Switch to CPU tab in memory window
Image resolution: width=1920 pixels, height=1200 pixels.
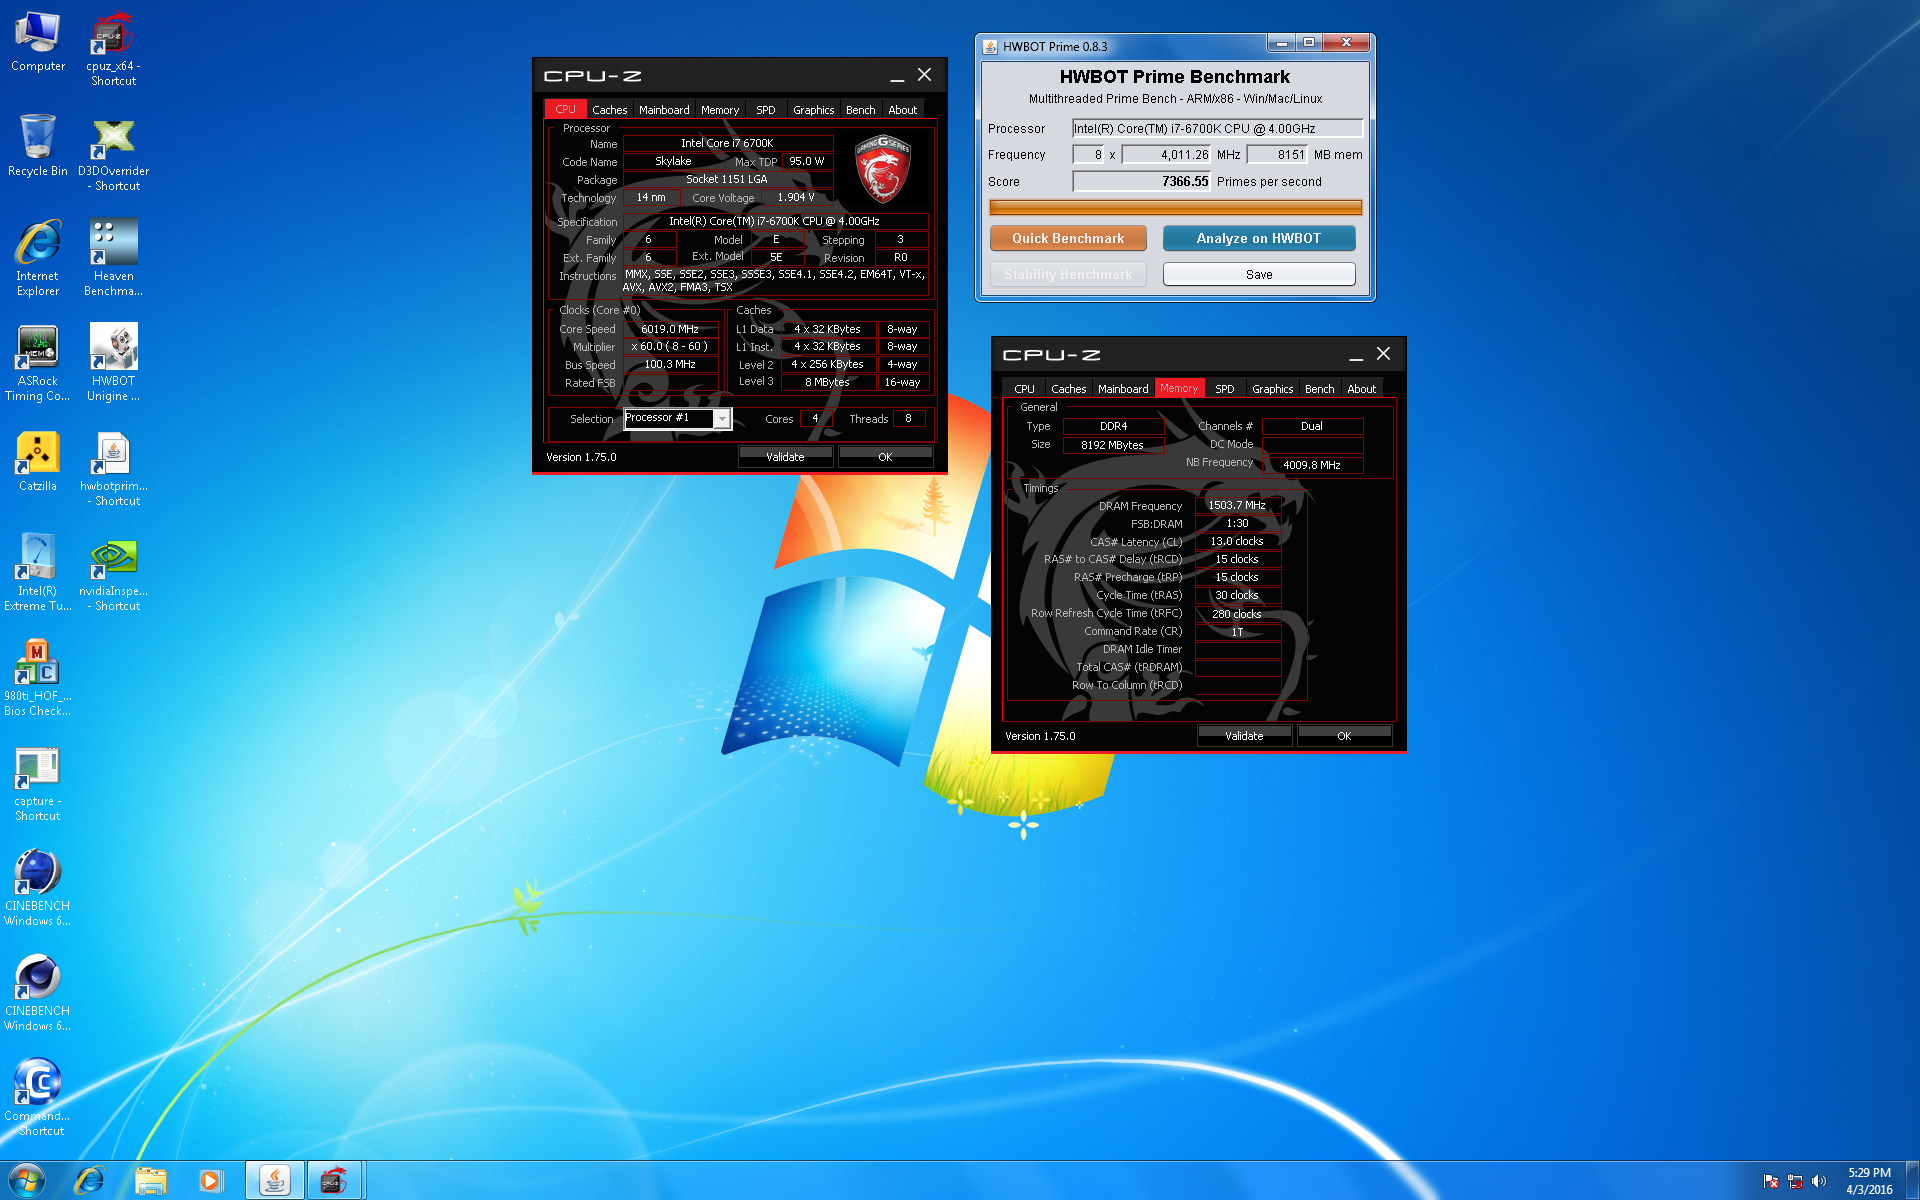1024,389
